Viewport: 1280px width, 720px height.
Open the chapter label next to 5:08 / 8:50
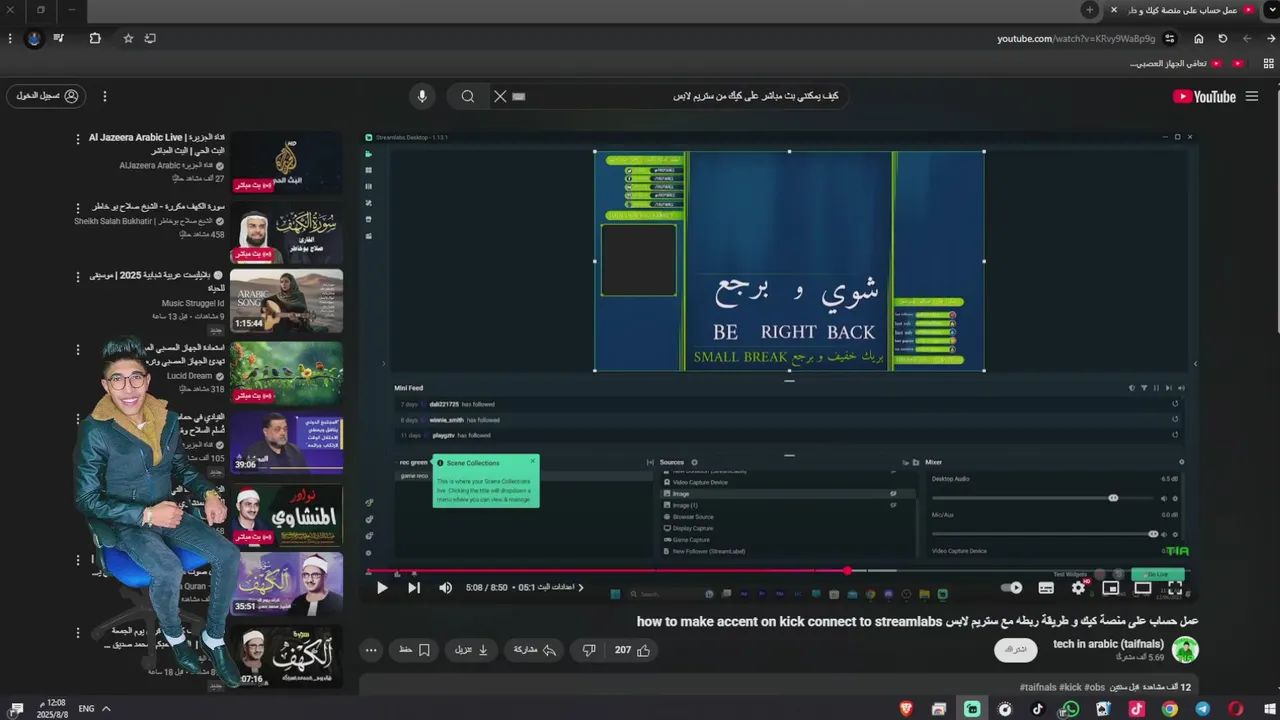point(550,588)
